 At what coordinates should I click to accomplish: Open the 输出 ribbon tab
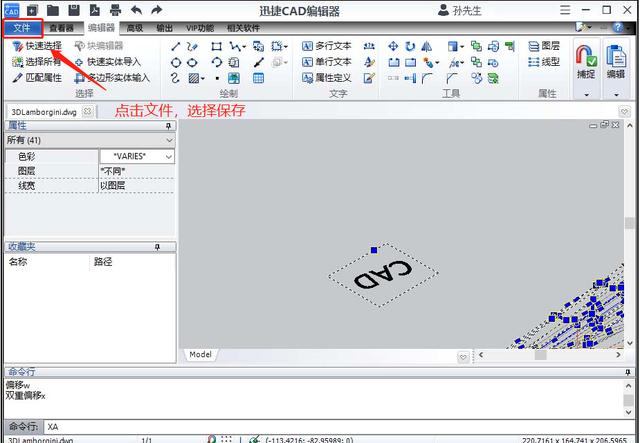[164, 28]
